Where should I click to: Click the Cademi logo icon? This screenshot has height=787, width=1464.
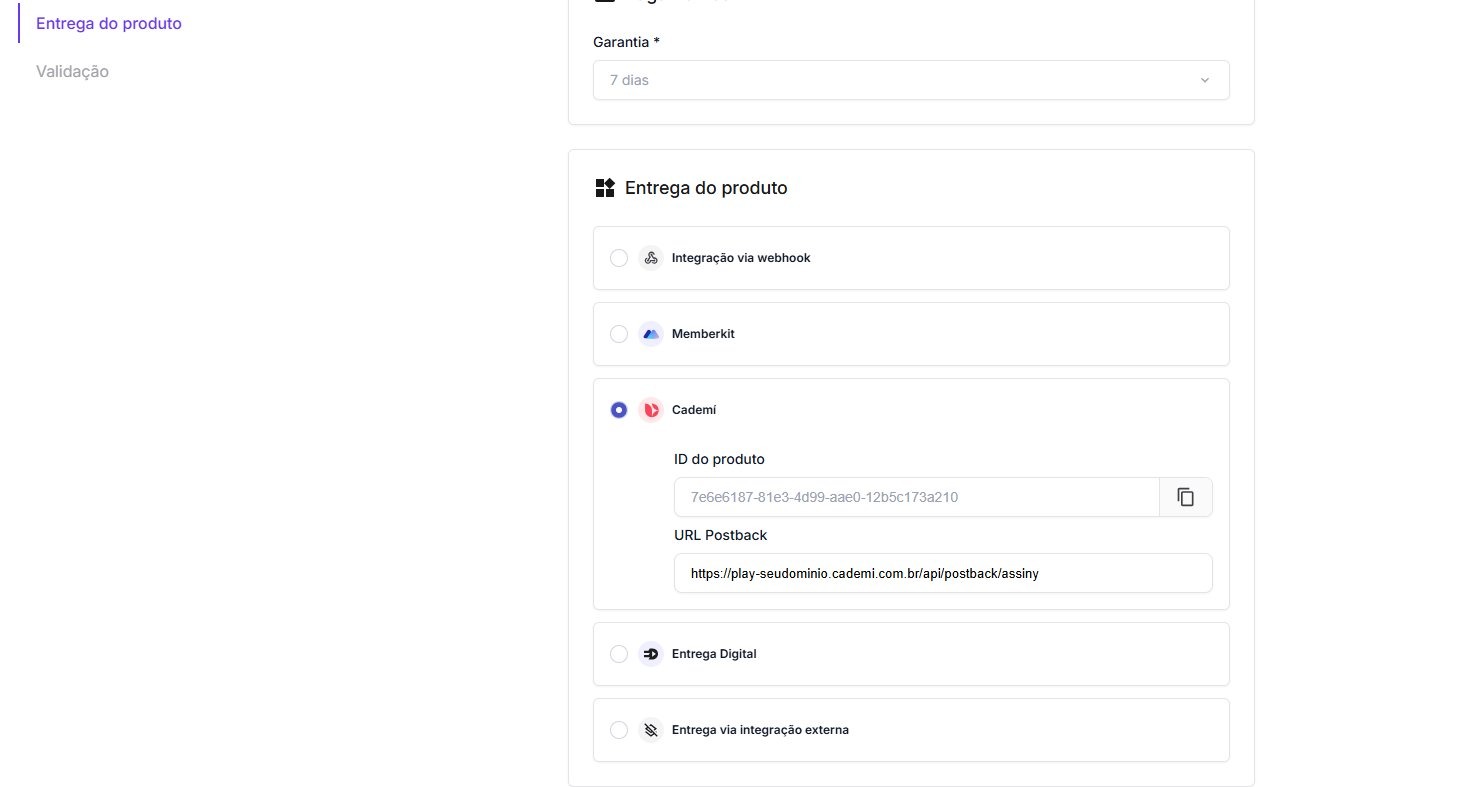click(651, 410)
